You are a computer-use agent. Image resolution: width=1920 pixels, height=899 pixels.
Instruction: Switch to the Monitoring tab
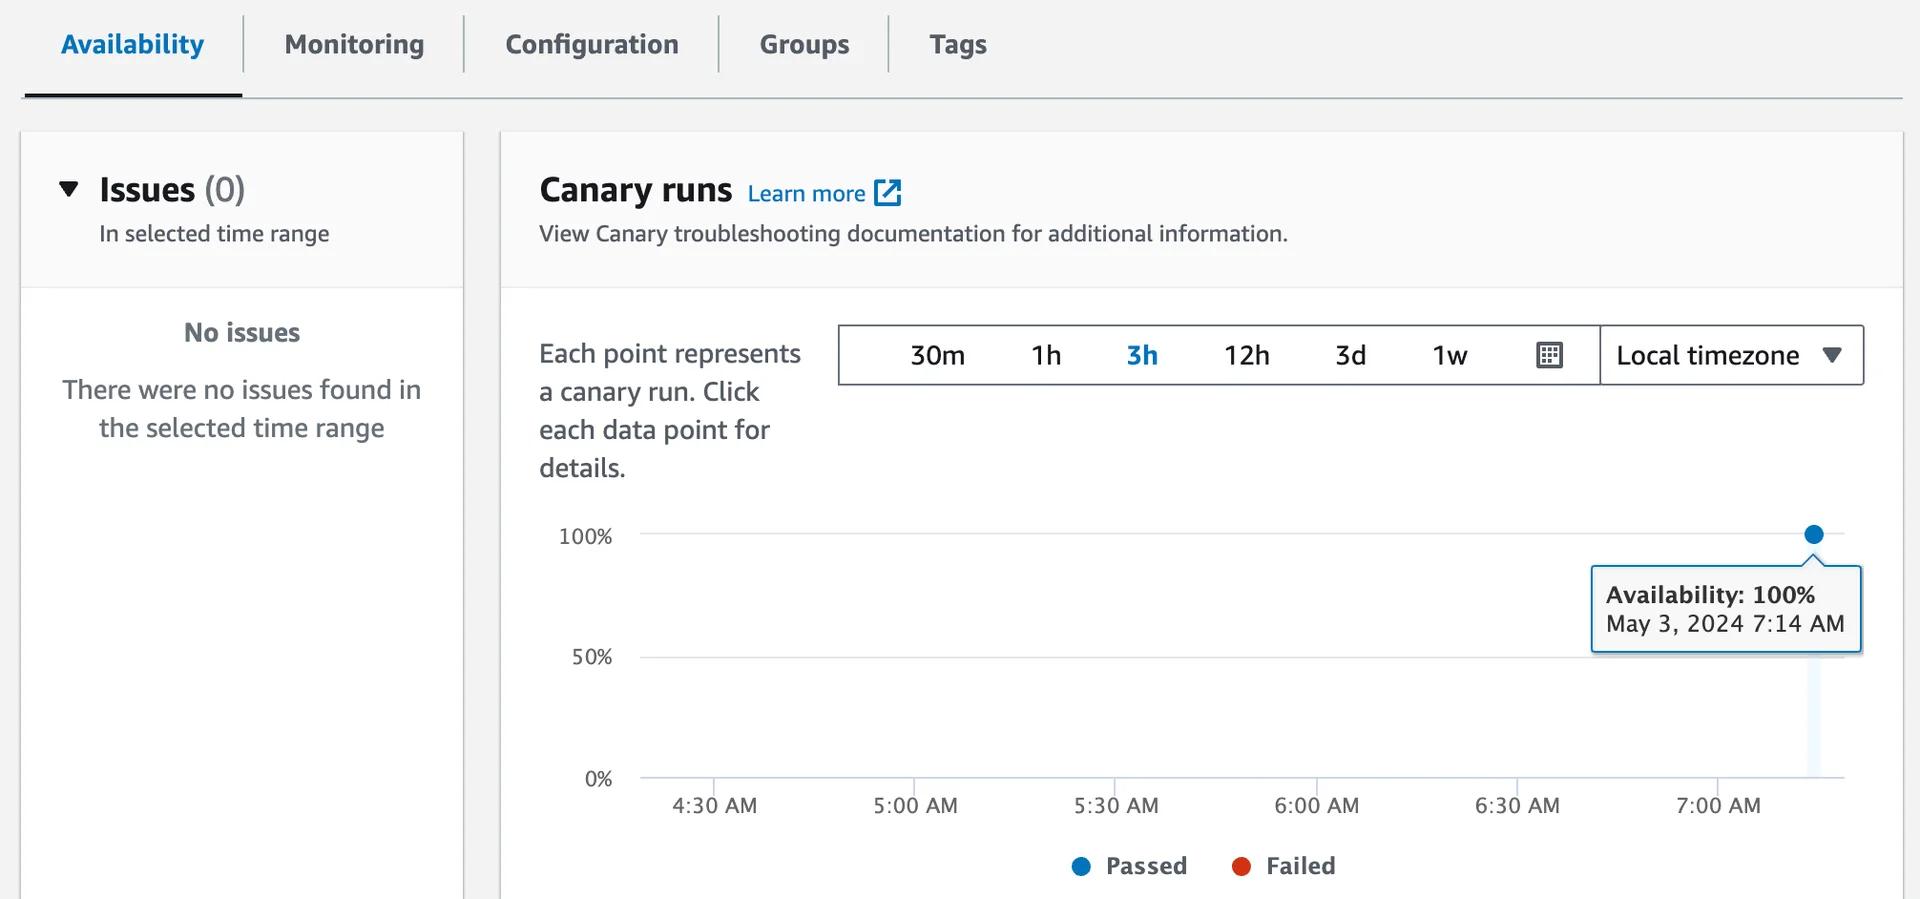point(354,45)
